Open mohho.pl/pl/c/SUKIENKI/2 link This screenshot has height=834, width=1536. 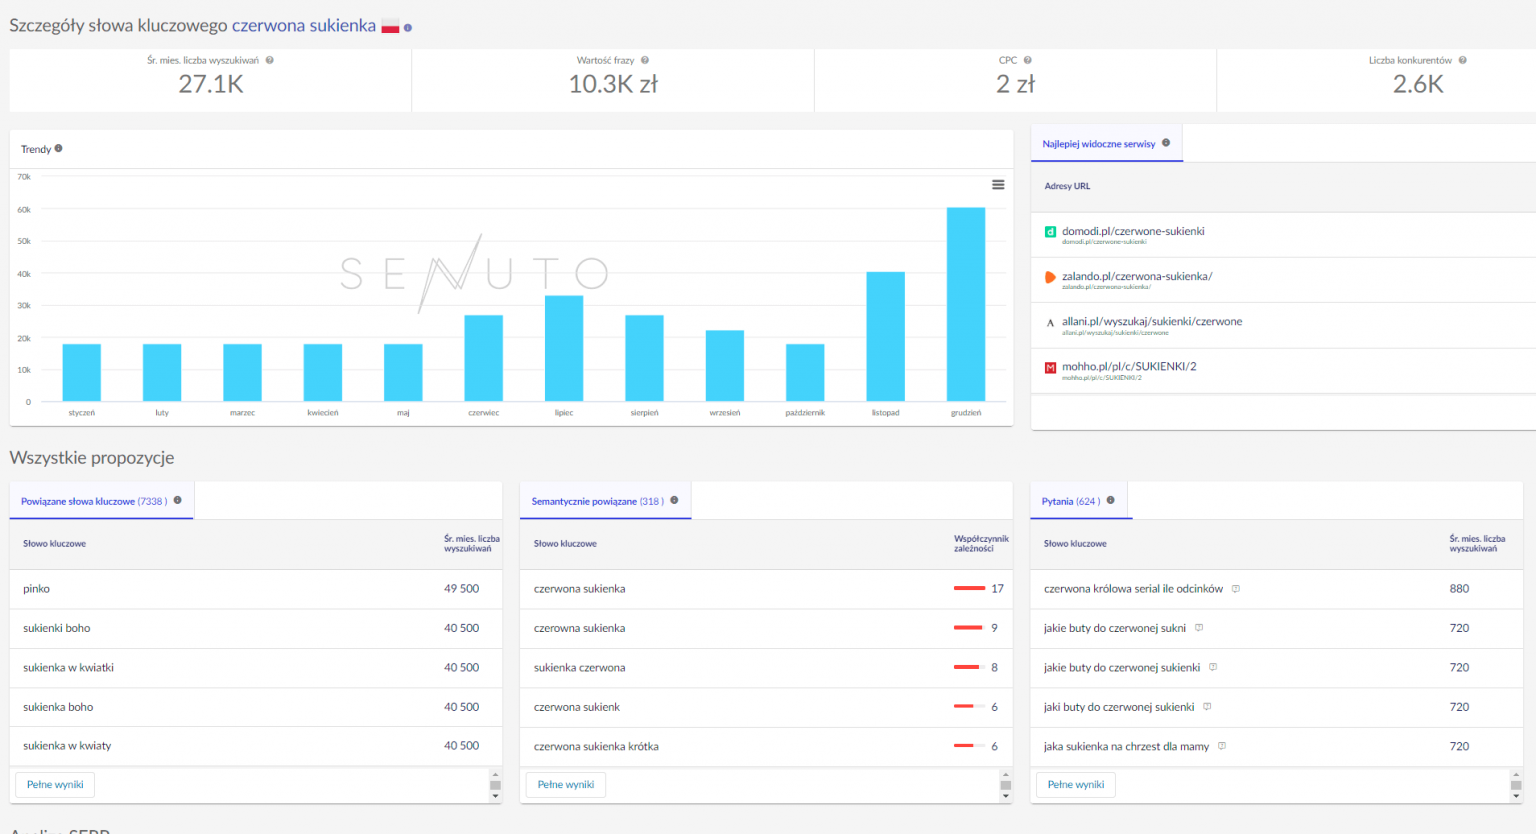coord(1129,366)
